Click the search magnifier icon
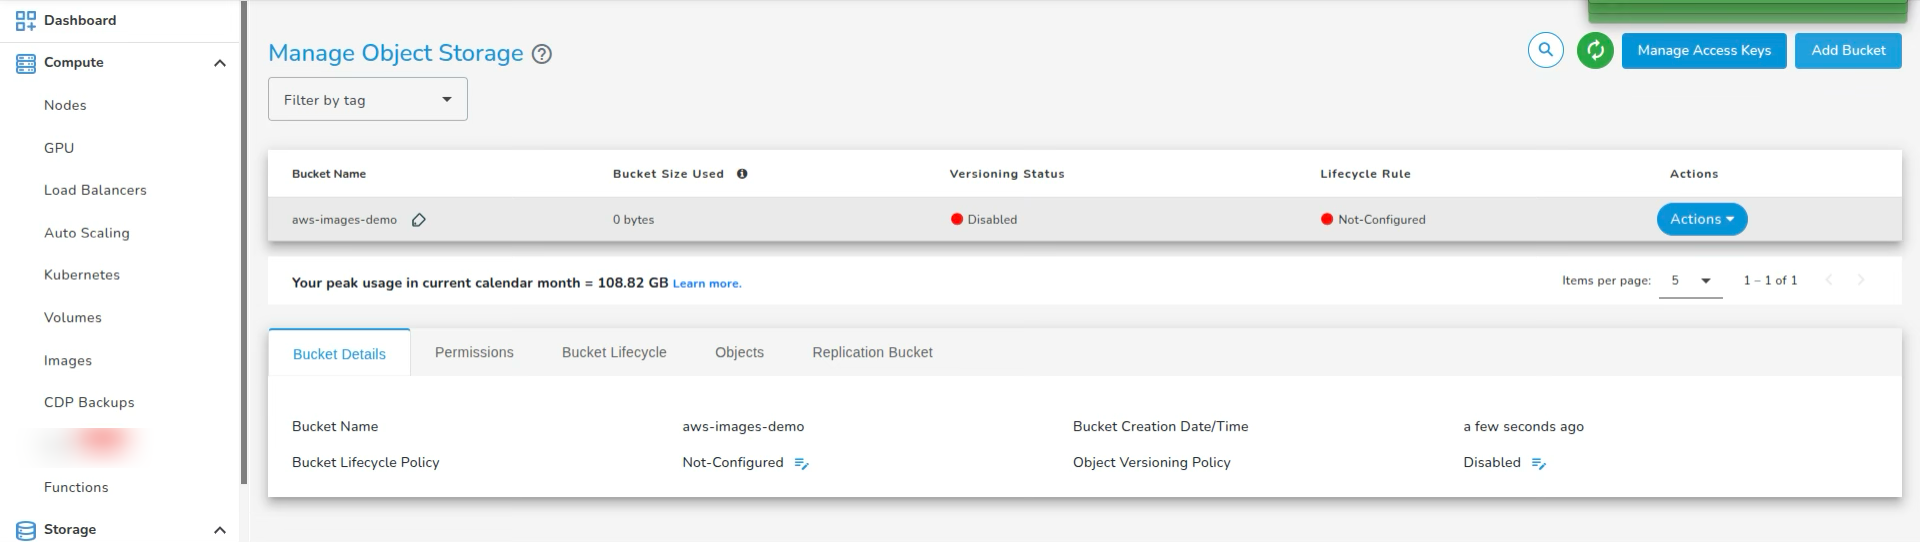 pyautogui.click(x=1546, y=49)
